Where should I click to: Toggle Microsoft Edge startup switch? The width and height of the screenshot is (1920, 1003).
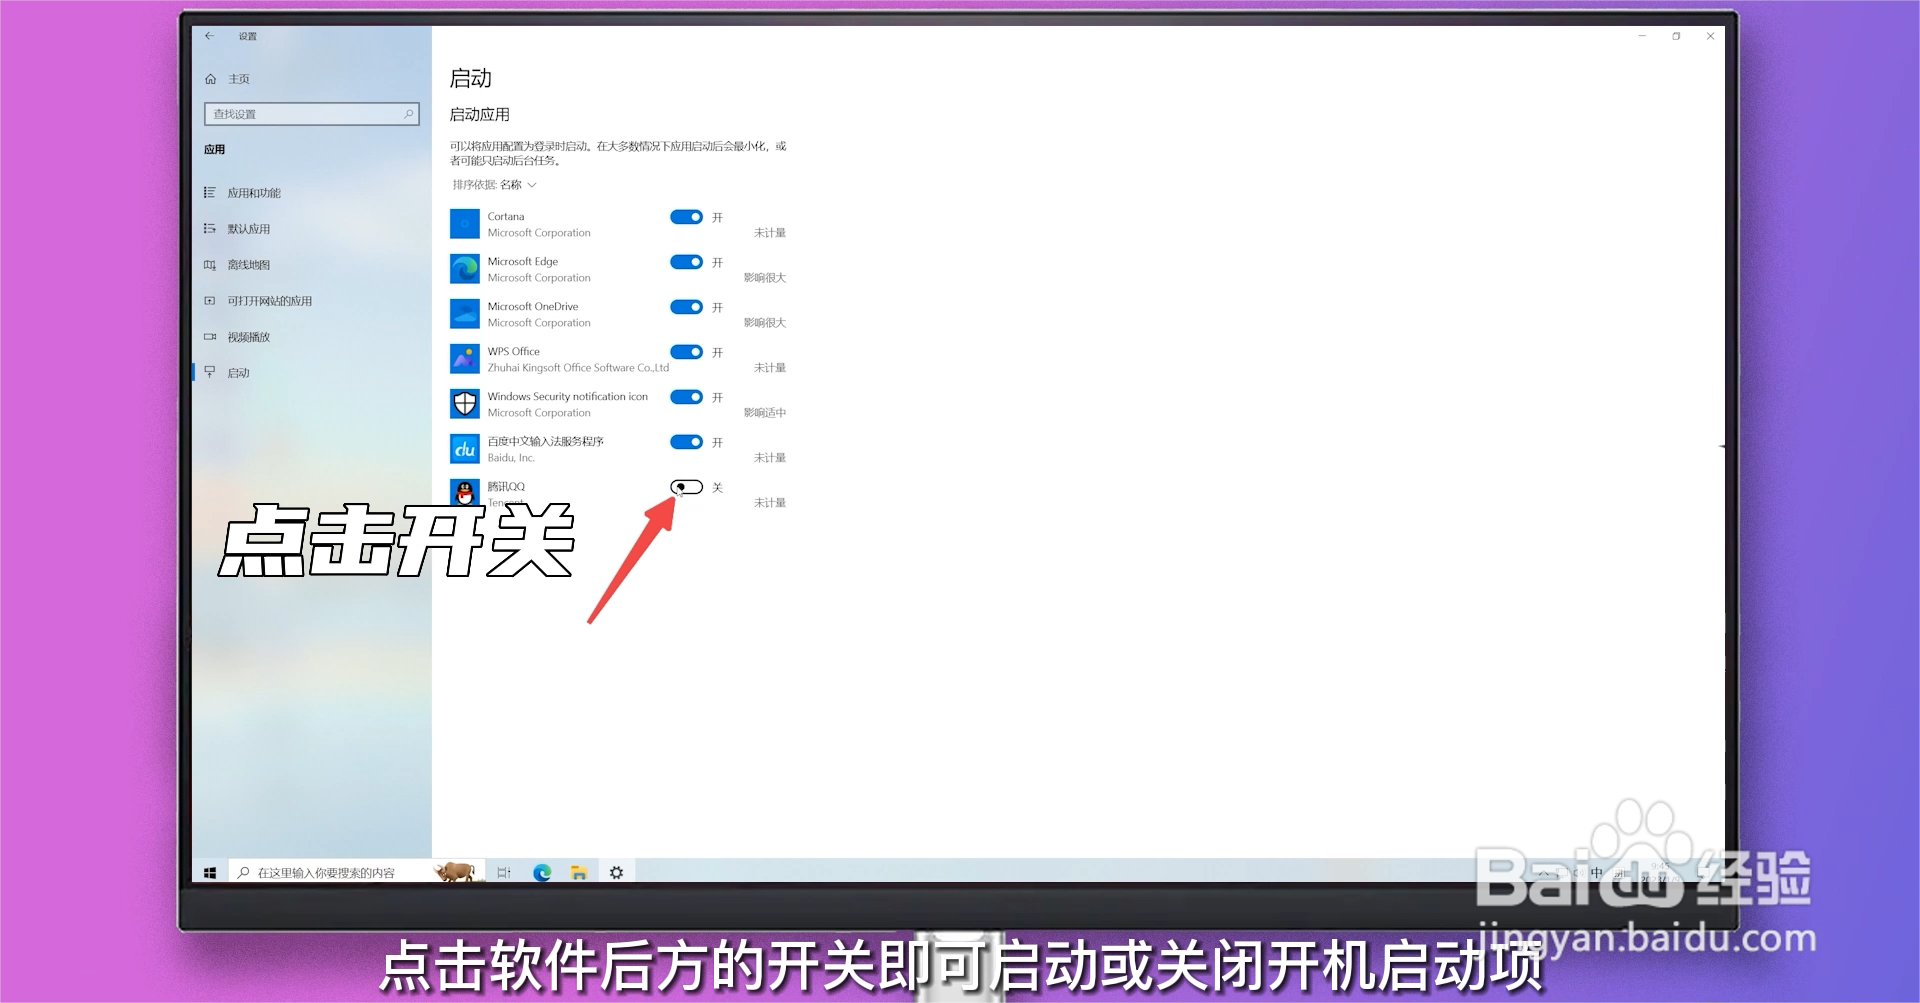(x=687, y=262)
